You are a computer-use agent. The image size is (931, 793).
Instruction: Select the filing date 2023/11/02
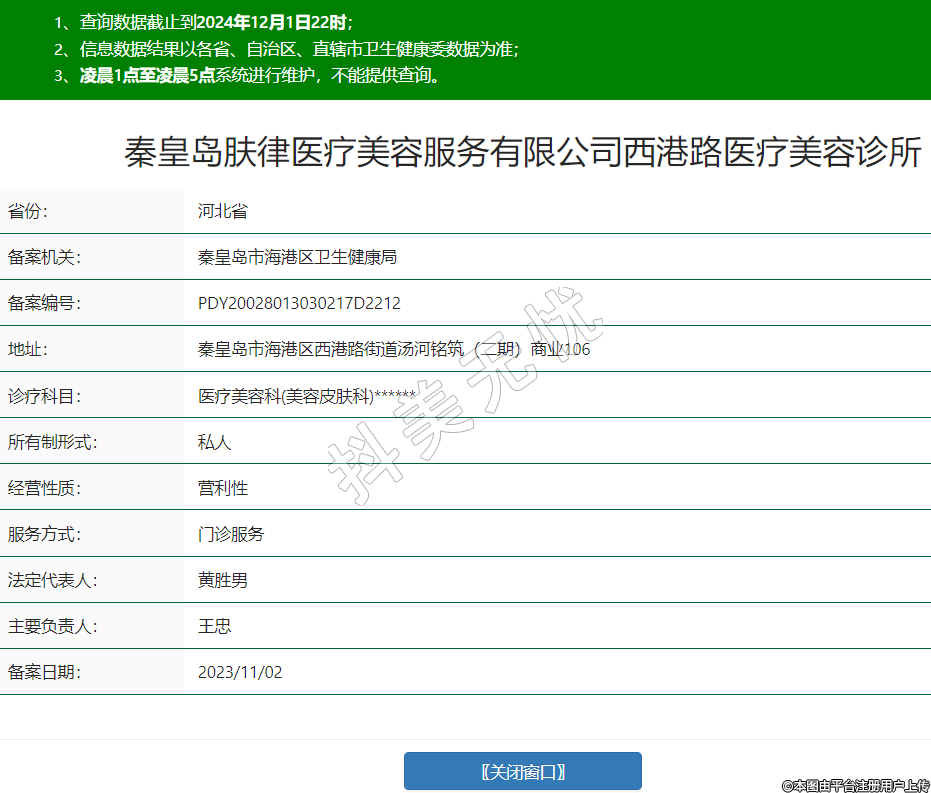[240, 672]
